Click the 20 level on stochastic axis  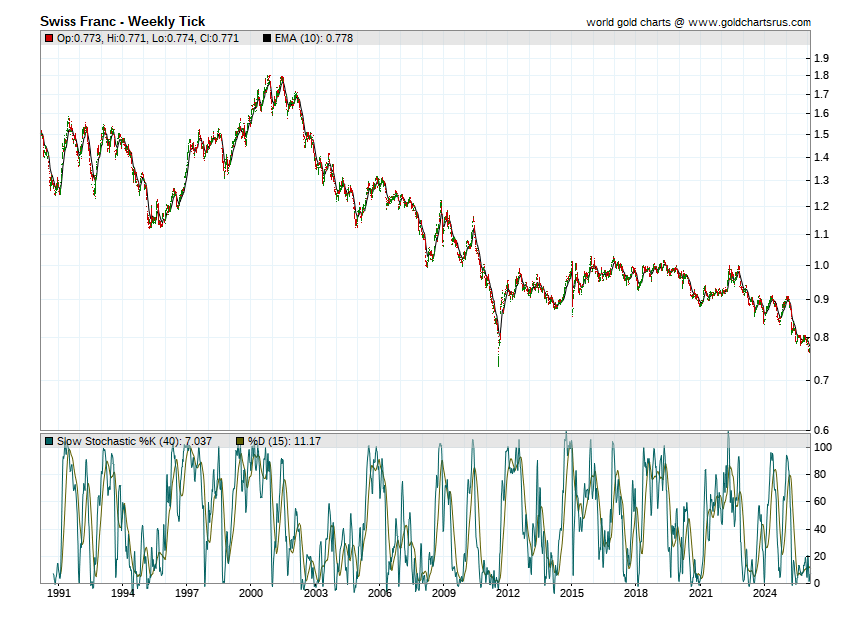[x=821, y=557]
